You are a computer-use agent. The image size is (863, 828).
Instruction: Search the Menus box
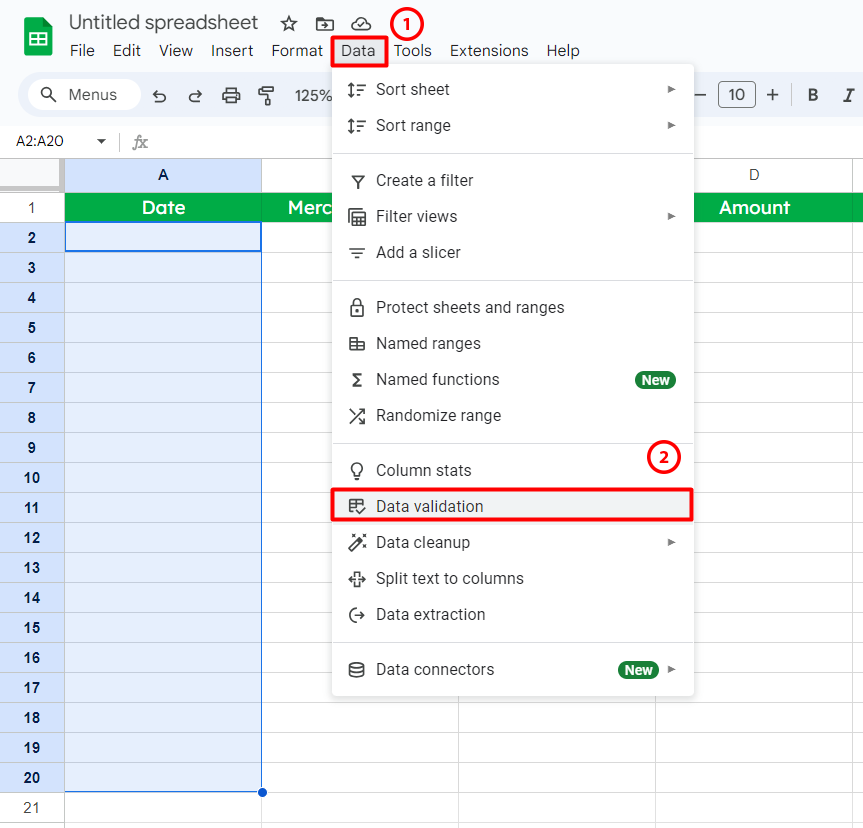pos(85,95)
